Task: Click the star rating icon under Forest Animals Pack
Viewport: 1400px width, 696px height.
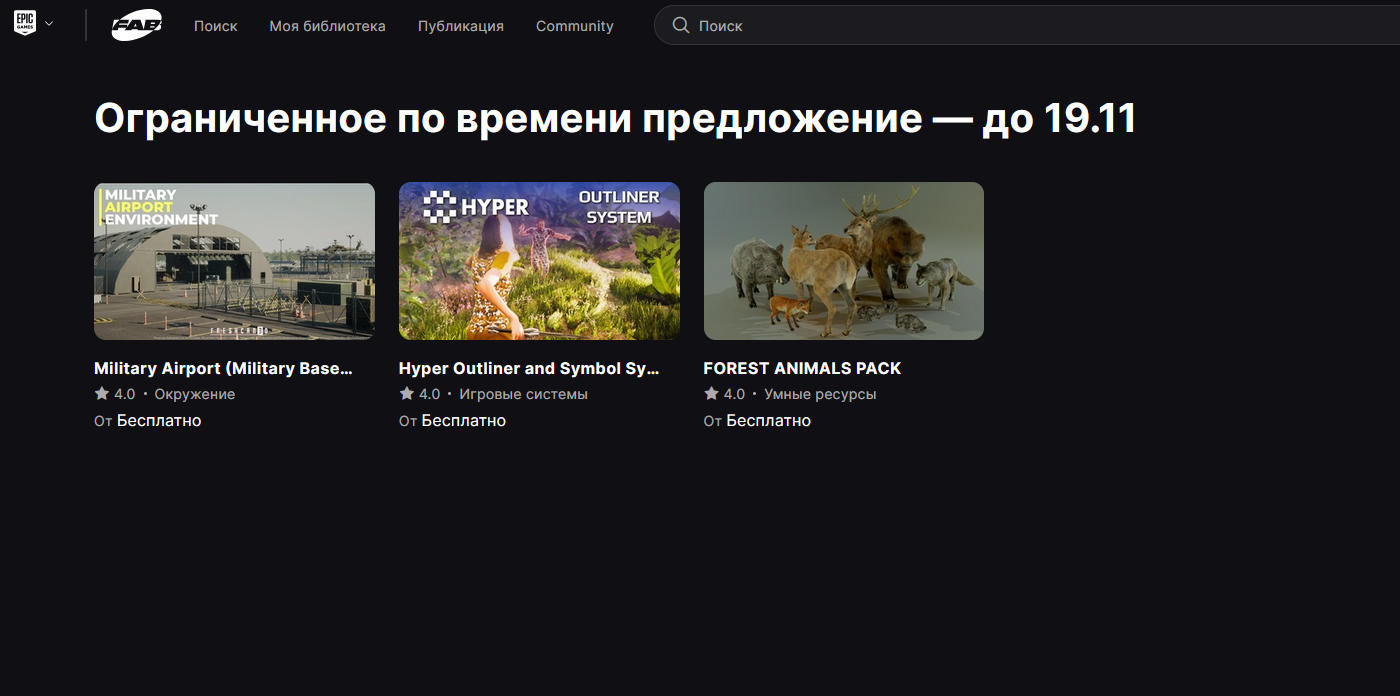Action: click(x=712, y=394)
